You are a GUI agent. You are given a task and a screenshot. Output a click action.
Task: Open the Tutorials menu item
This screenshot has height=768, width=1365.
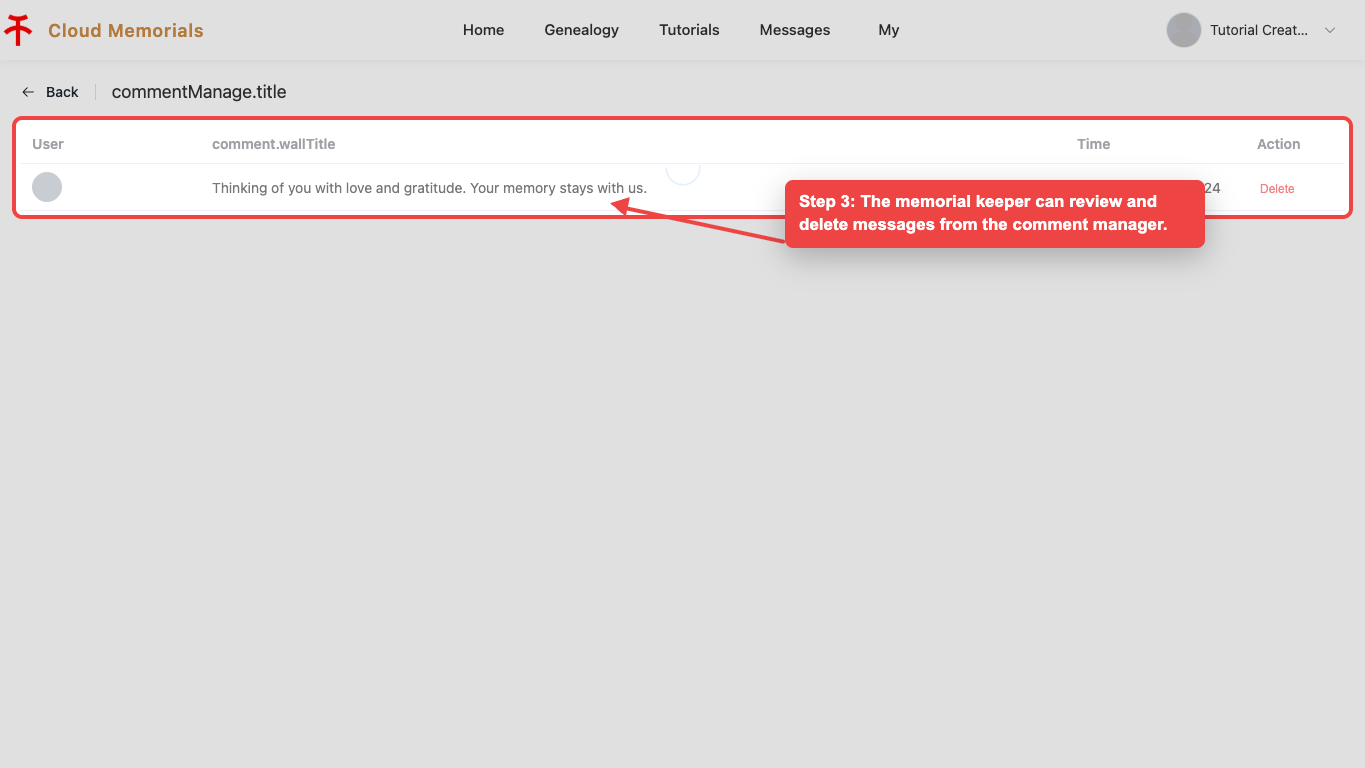click(689, 30)
